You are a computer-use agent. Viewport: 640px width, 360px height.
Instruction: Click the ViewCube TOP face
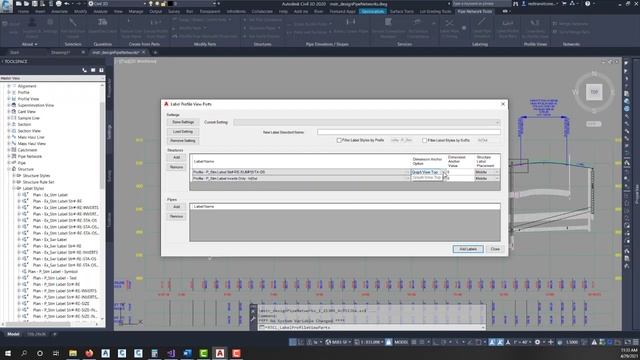point(594,92)
